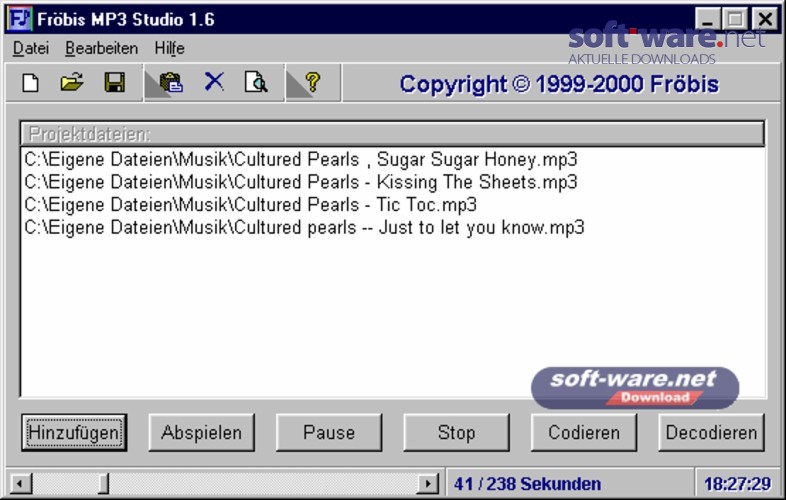
Task: Click the position slider thumb
Action: coord(103,484)
